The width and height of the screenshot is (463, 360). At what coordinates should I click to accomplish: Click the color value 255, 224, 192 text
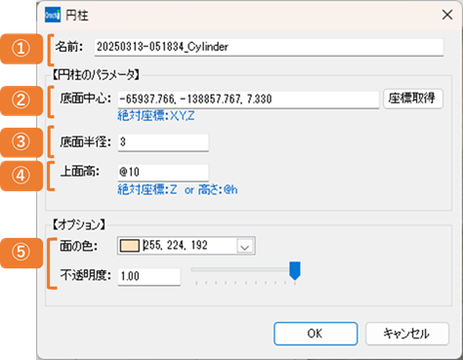(176, 245)
